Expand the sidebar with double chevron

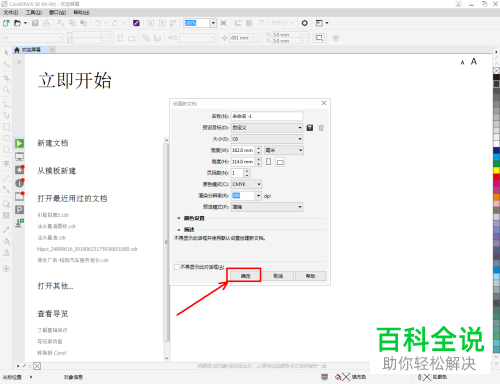19,62
